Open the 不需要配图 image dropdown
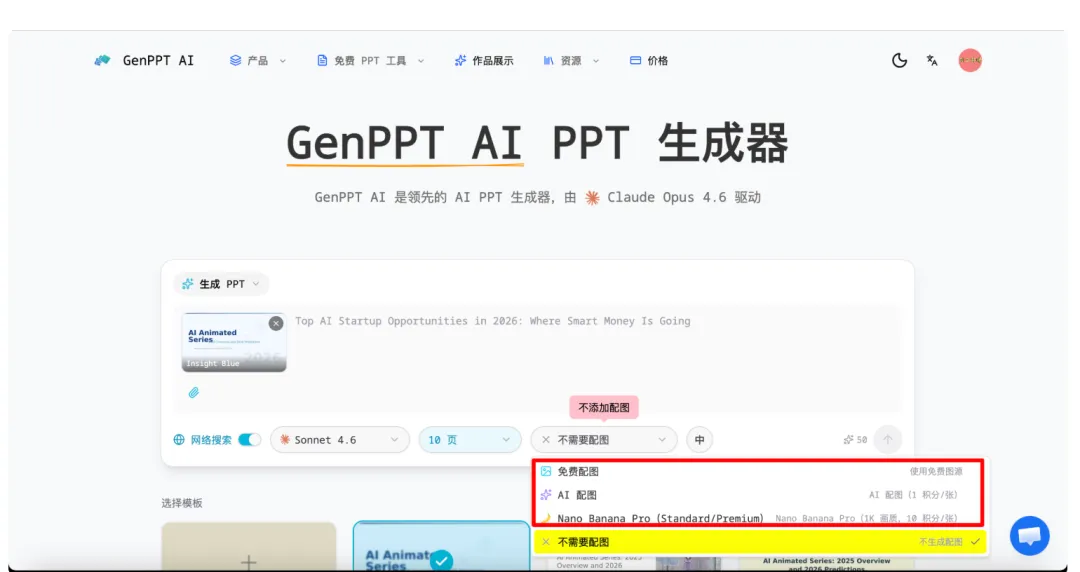Viewport: 1080px width, 572px height. [x=604, y=440]
